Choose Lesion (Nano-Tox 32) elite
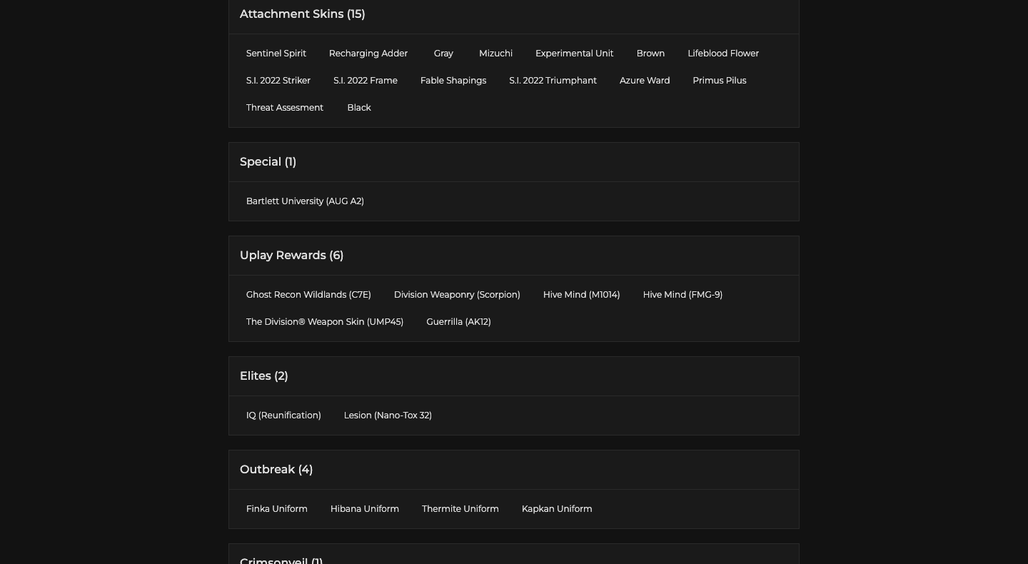This screenshot has width=1028, height=564. tap(387, 415)
